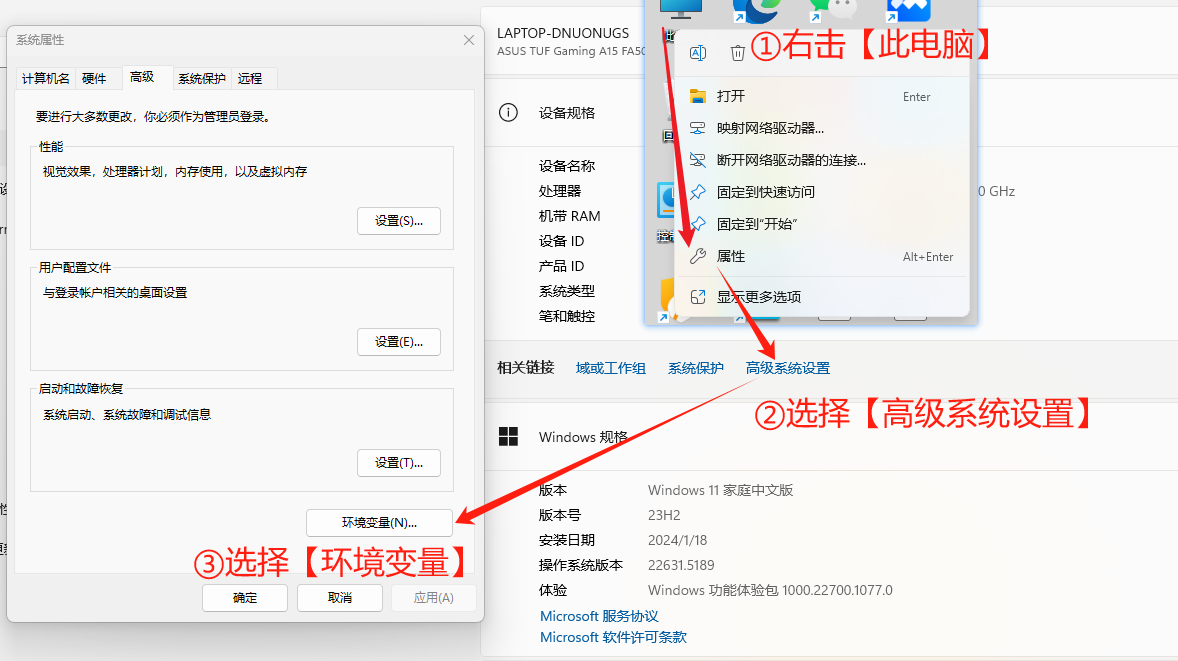Viewport: 1178px width, 661px height.
Task: Expand the Windows 规格 section header
Action: (583, 437)
